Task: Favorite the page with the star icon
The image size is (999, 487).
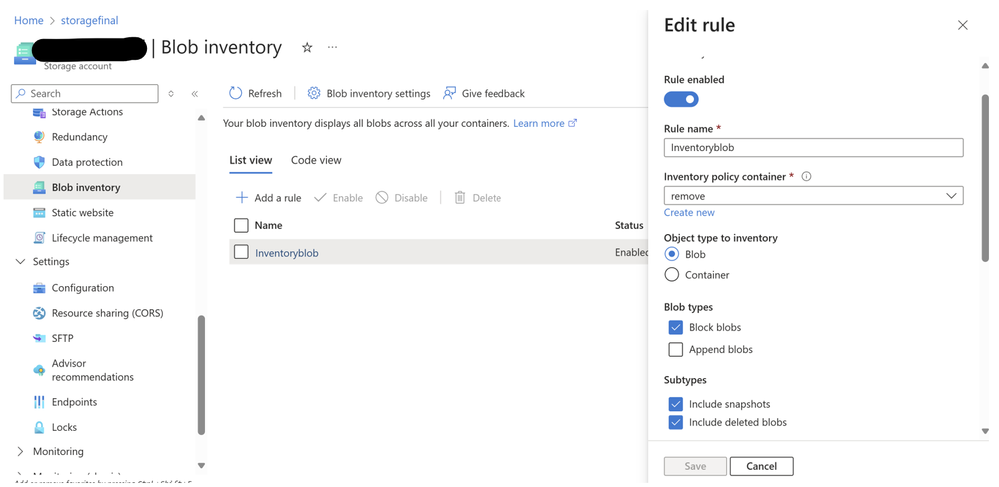Action: tap(307, 47)
